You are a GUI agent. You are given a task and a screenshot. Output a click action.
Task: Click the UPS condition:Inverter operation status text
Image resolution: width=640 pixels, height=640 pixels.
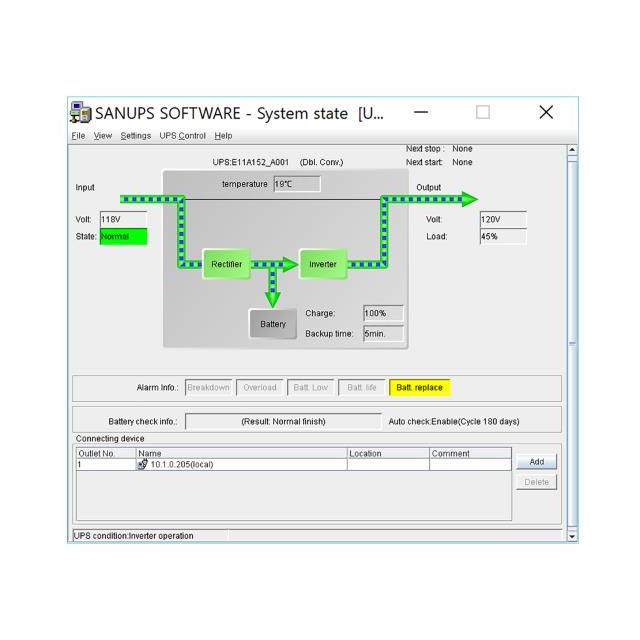133,536
